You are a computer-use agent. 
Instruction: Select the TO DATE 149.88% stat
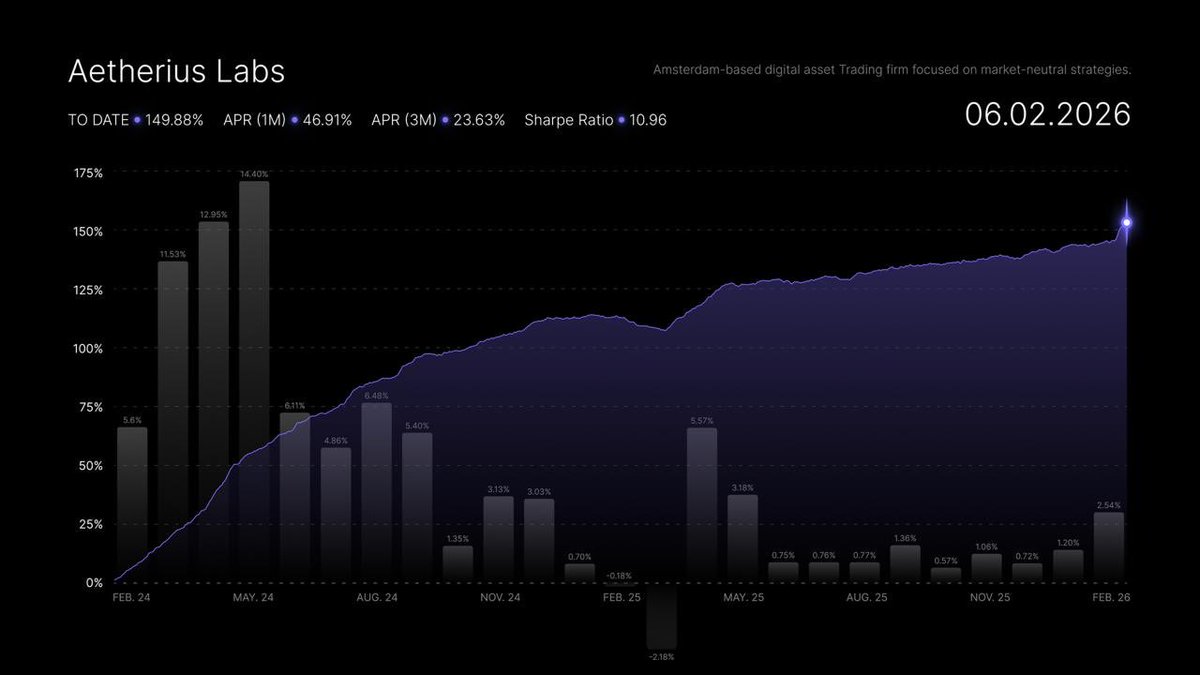point(136,120)
